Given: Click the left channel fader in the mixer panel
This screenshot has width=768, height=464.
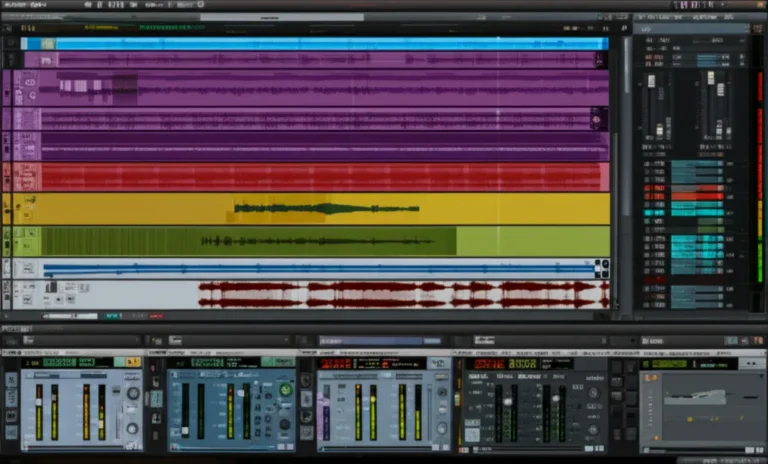Looking at the screenshot, I should pos(651,81).
